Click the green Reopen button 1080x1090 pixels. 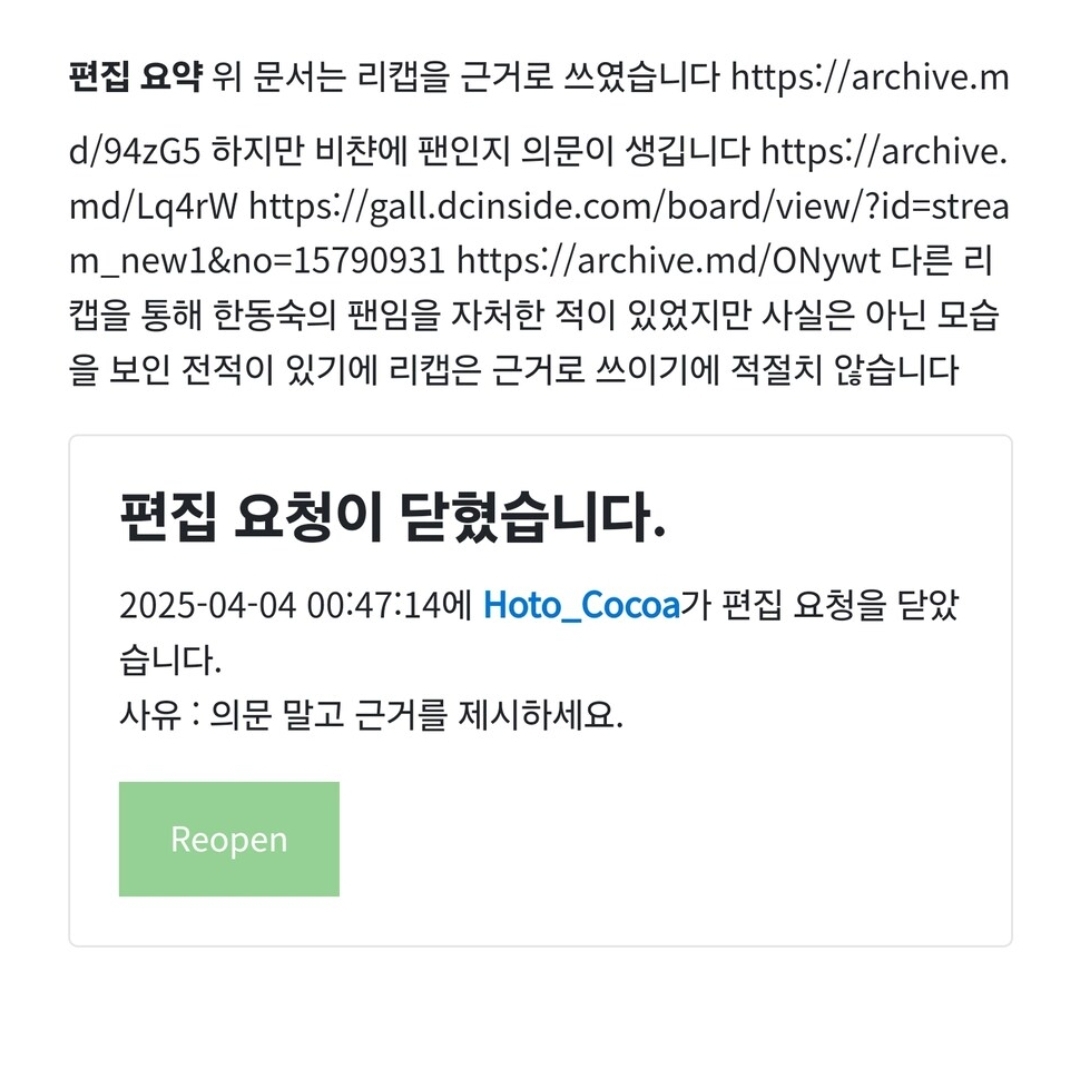pyautogui.click(x=229, y=839)
